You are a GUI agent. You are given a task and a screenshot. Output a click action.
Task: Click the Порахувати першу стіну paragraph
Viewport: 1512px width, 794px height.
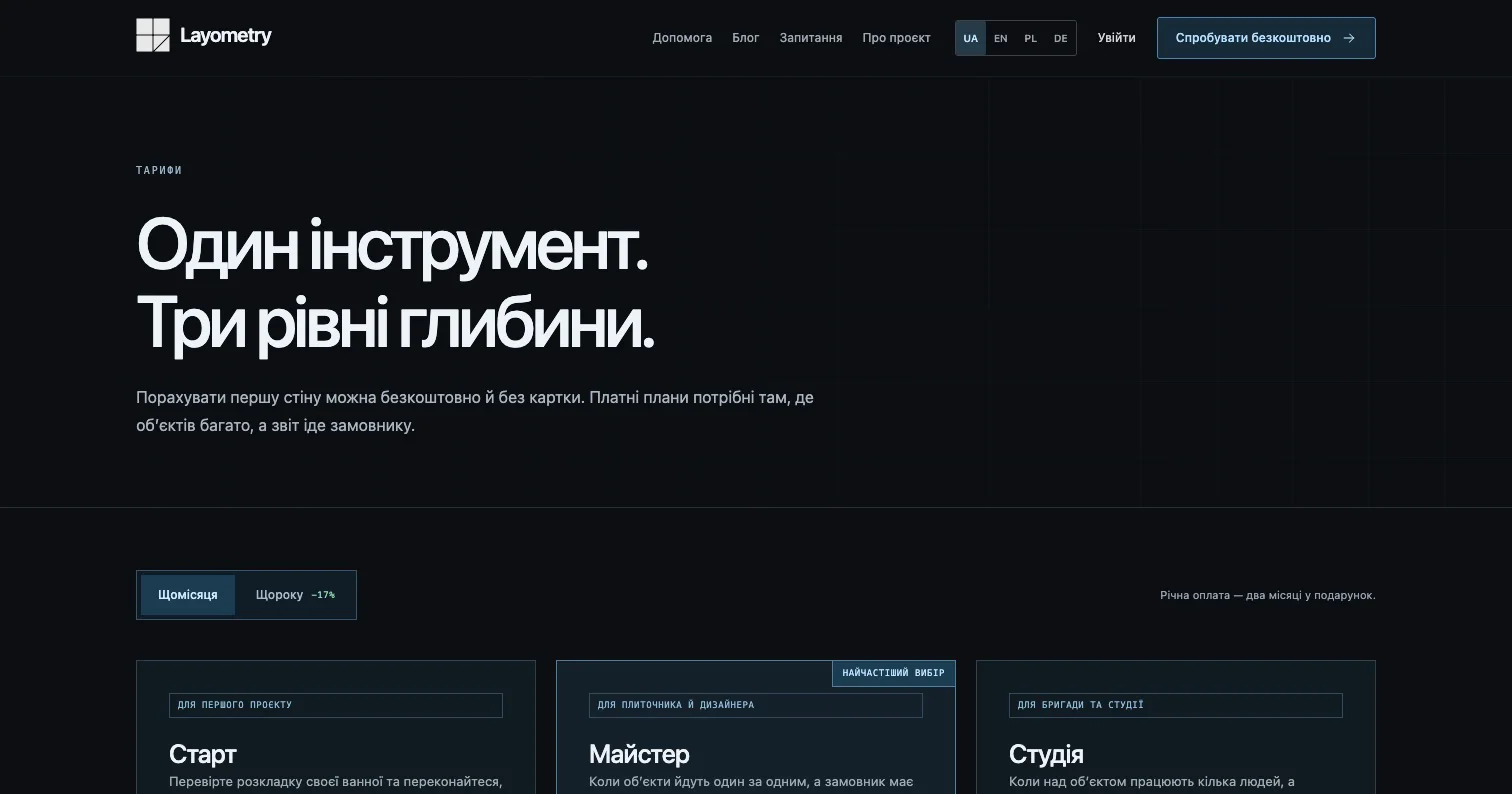point(475,411)
